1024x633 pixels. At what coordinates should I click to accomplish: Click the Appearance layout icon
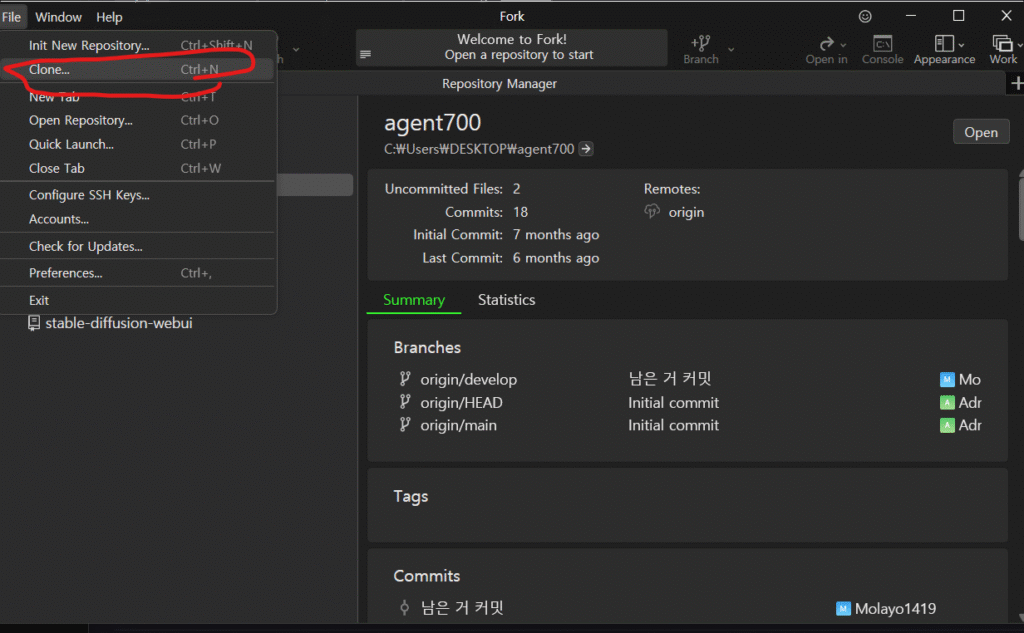944,43
